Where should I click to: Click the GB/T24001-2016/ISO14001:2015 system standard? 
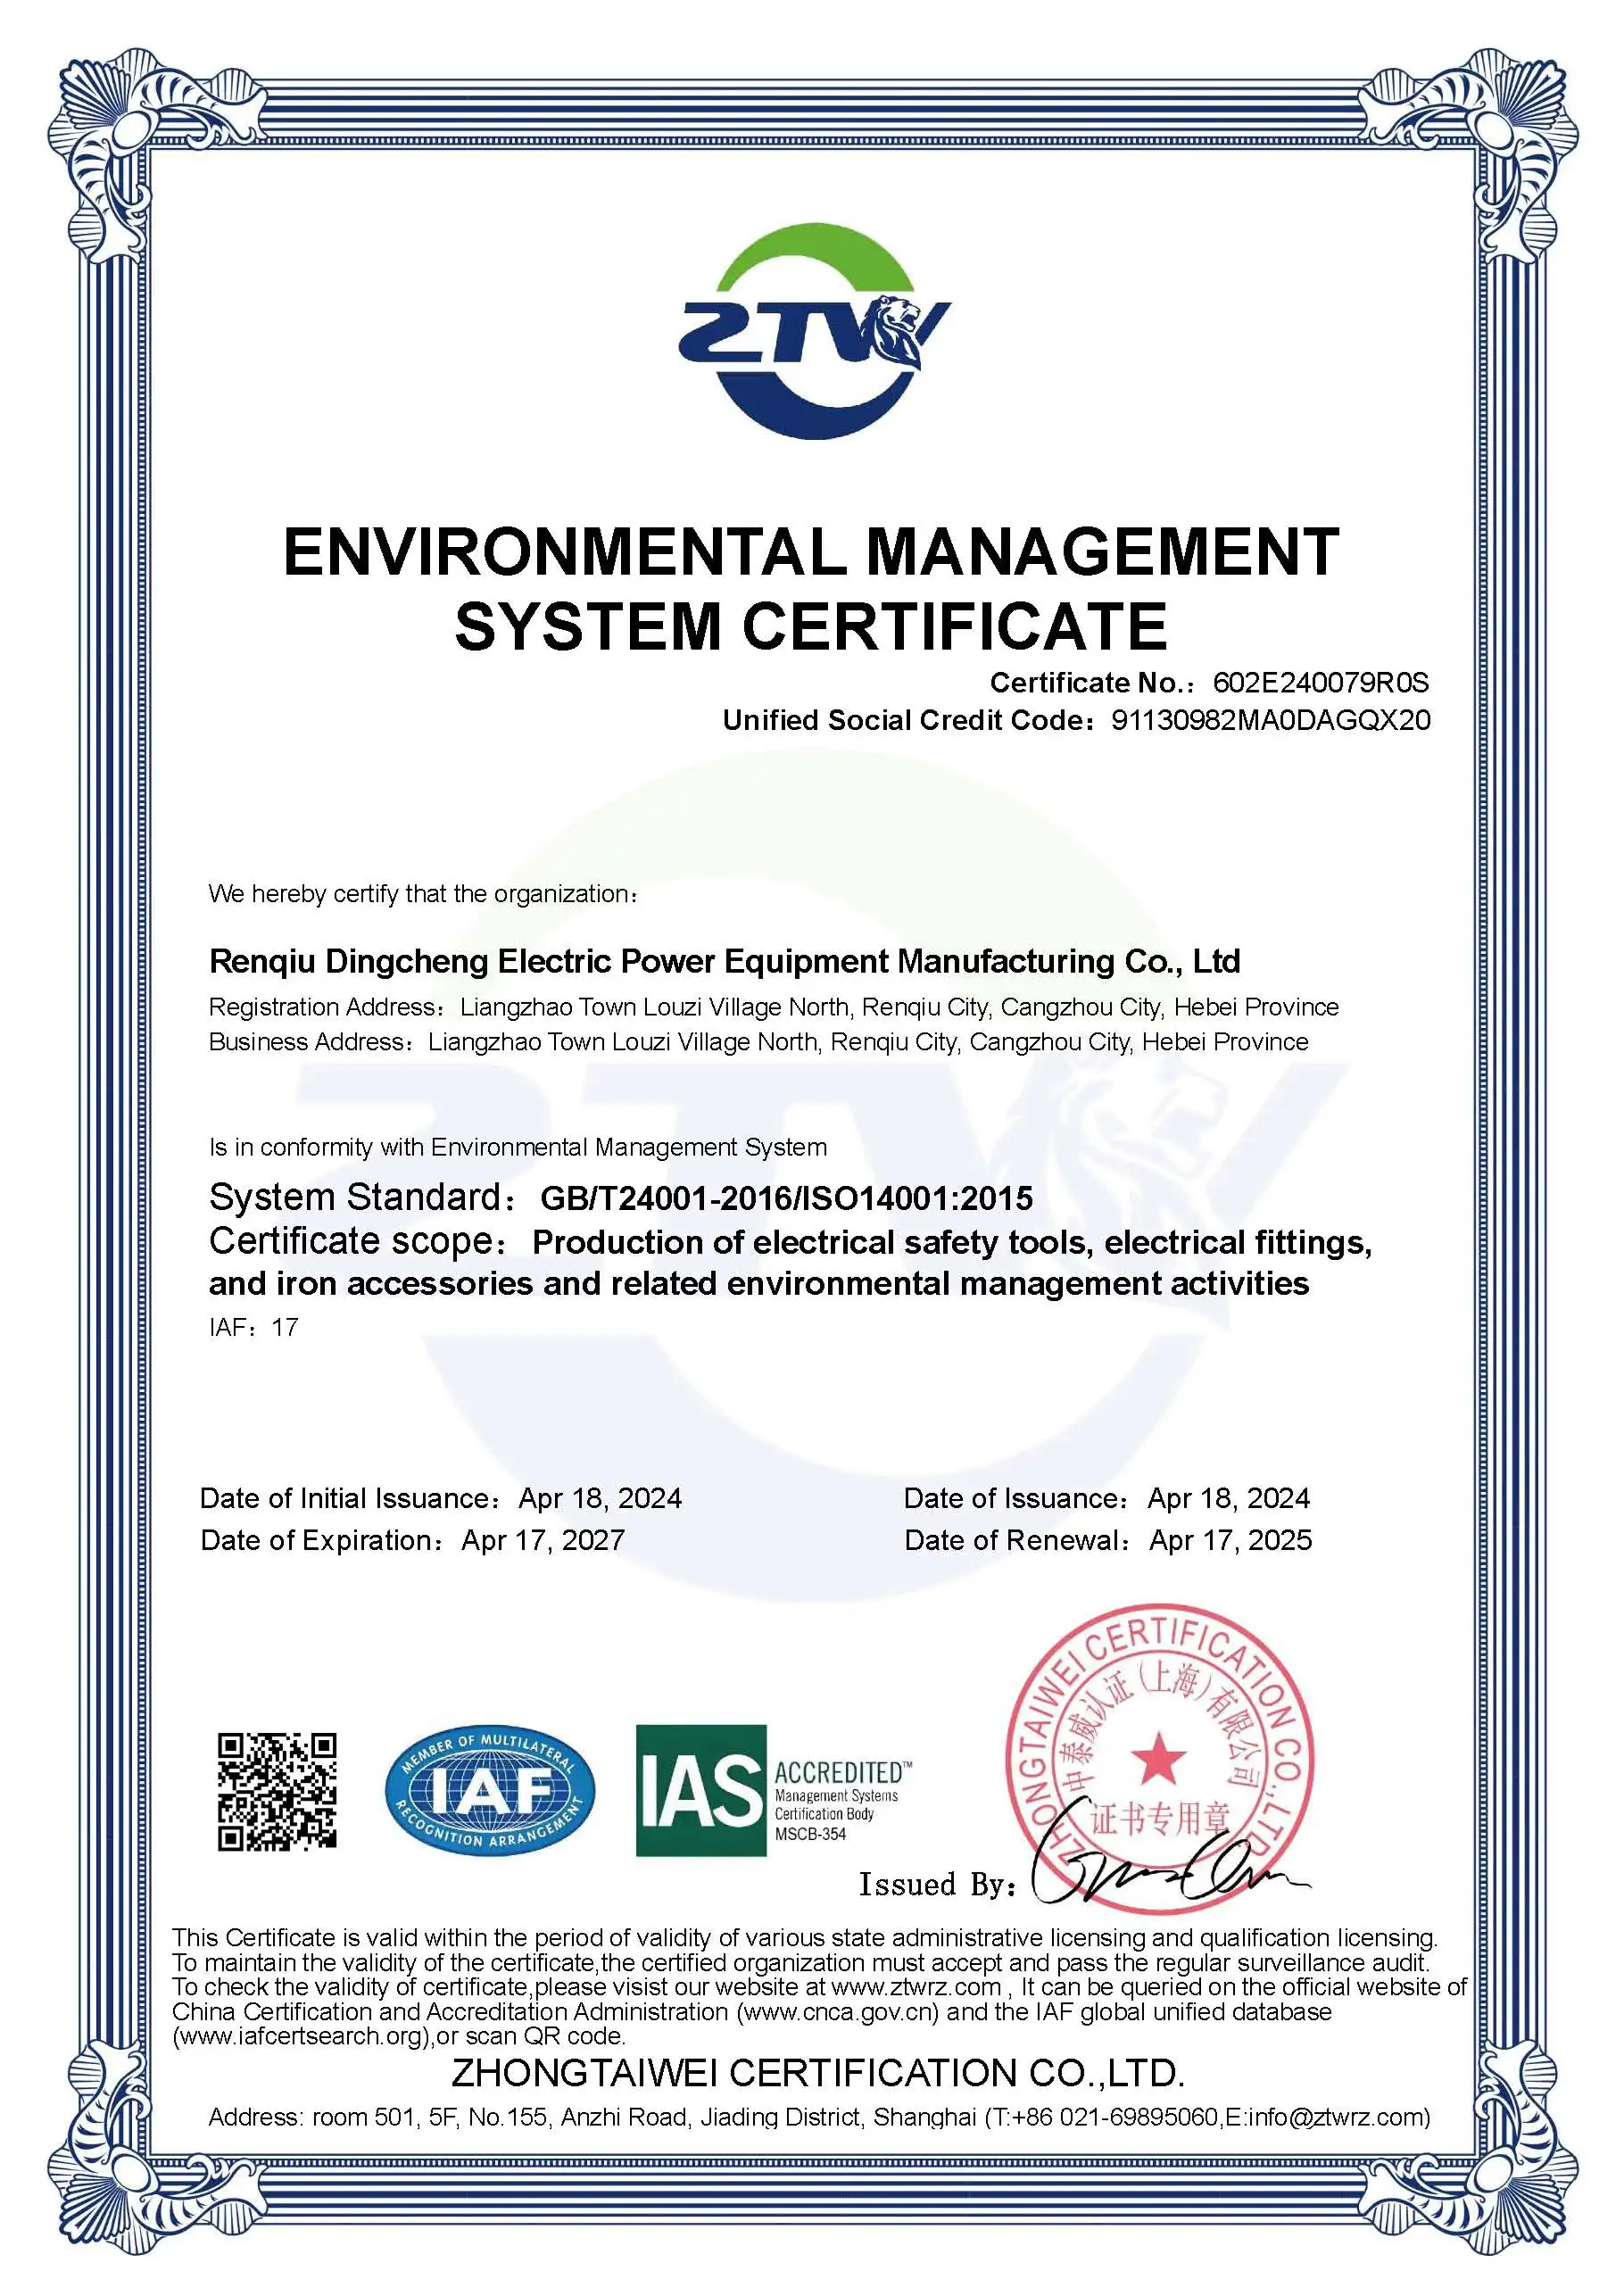tap(786, 1198)
